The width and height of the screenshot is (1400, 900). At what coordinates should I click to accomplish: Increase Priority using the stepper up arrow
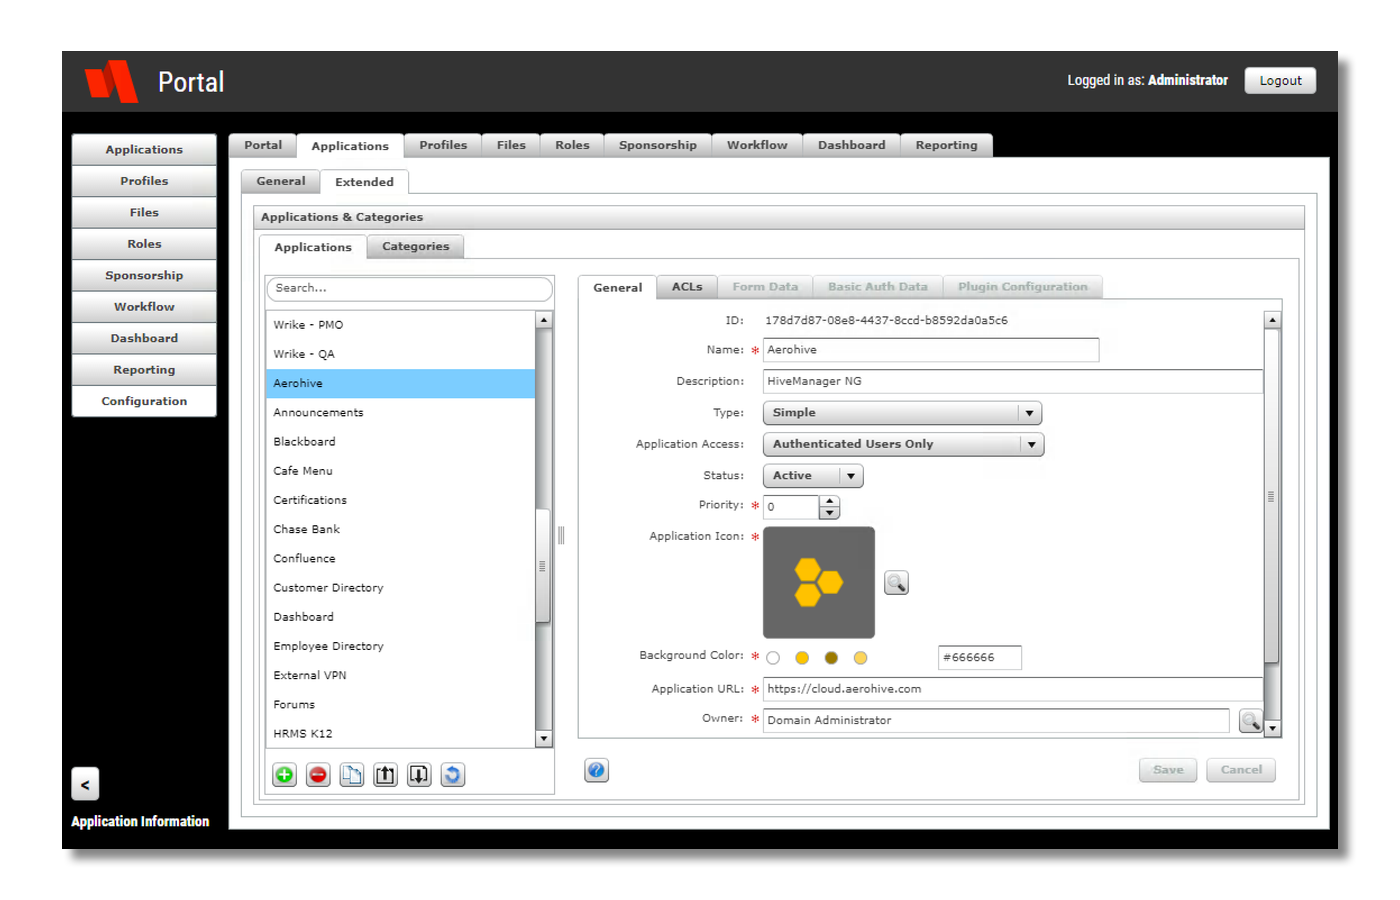pos(830,501)
